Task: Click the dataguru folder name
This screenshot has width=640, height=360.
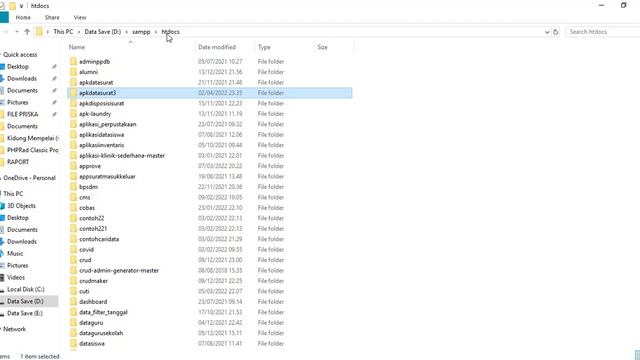Action: [91, 322]
